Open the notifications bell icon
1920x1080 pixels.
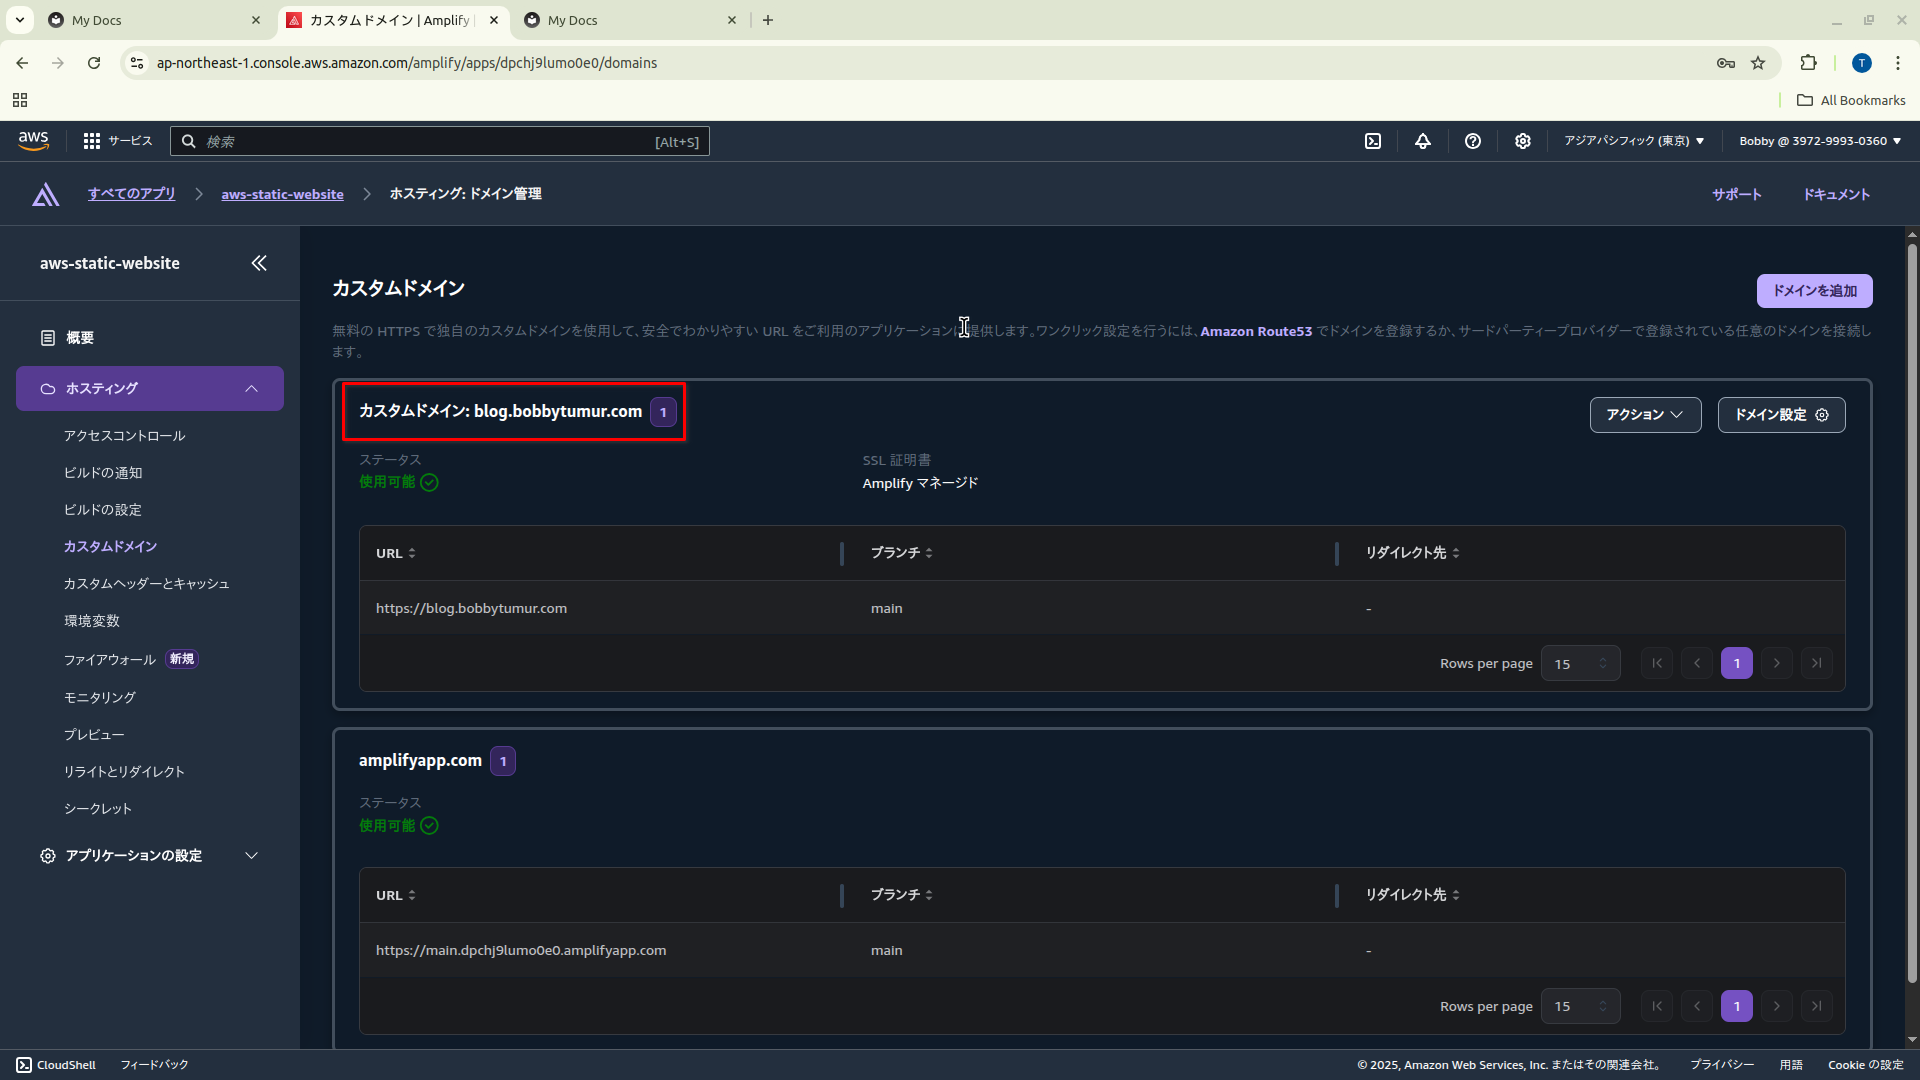click(1422, 141)
